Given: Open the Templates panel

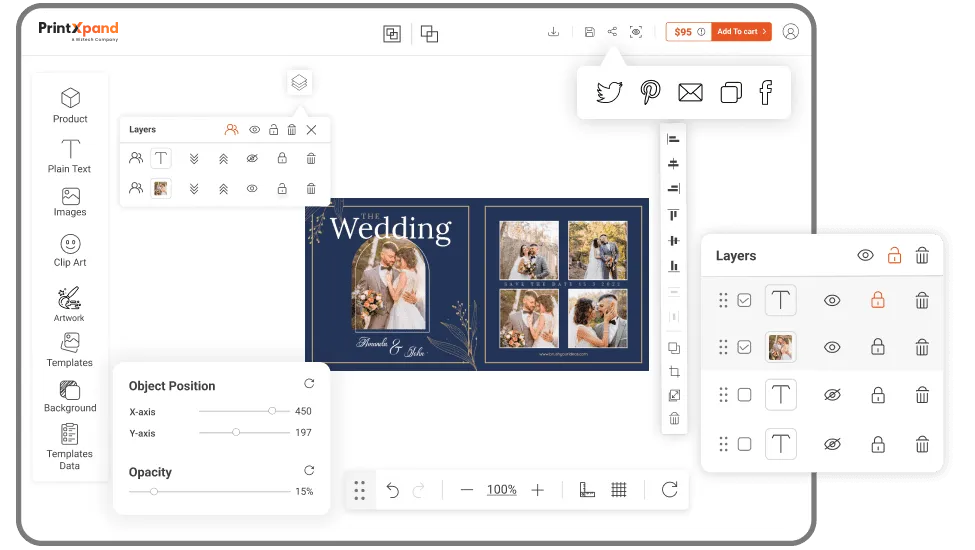Looking at the screenshot, I should [x=70, y=350].
